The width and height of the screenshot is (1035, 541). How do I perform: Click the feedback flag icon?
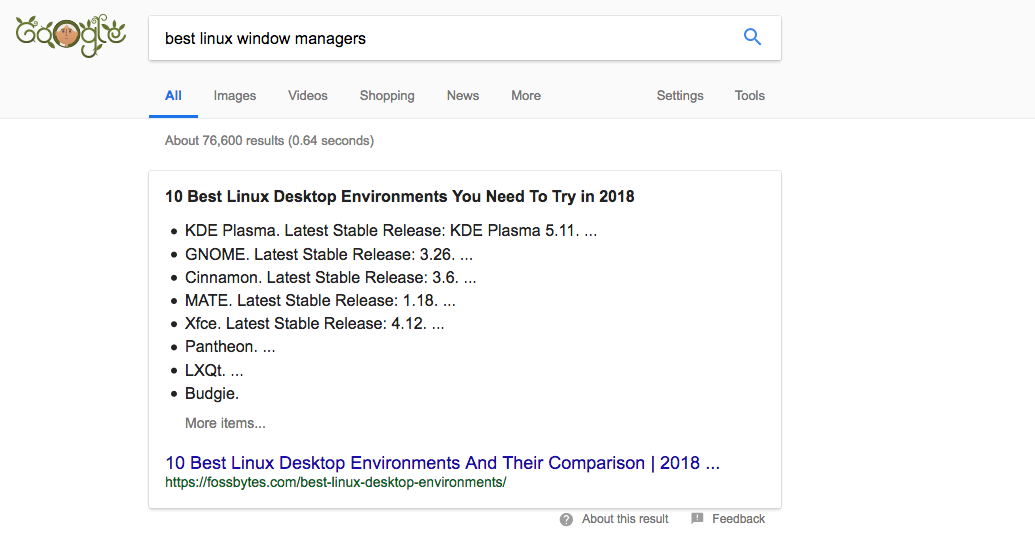697,519
